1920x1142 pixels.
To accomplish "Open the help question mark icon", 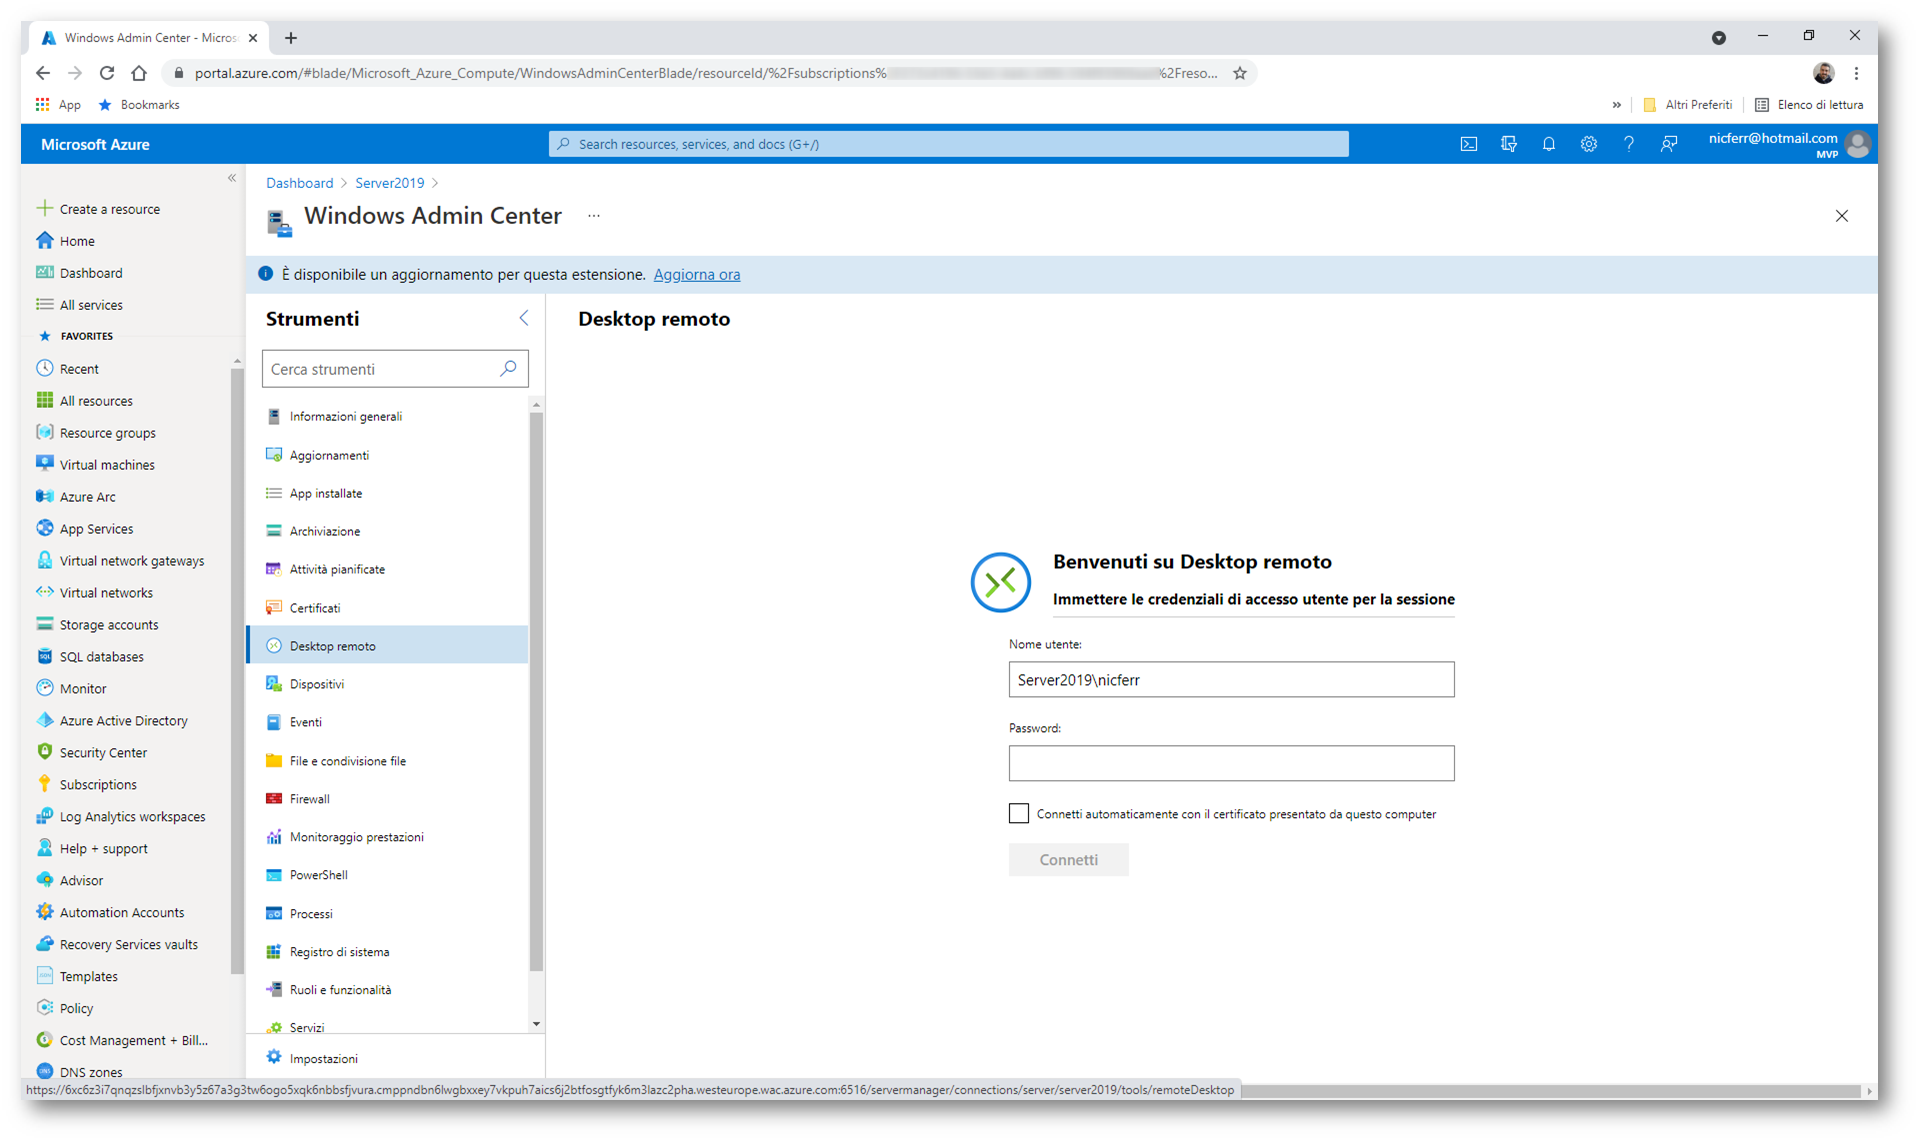I will (1628, 144).
